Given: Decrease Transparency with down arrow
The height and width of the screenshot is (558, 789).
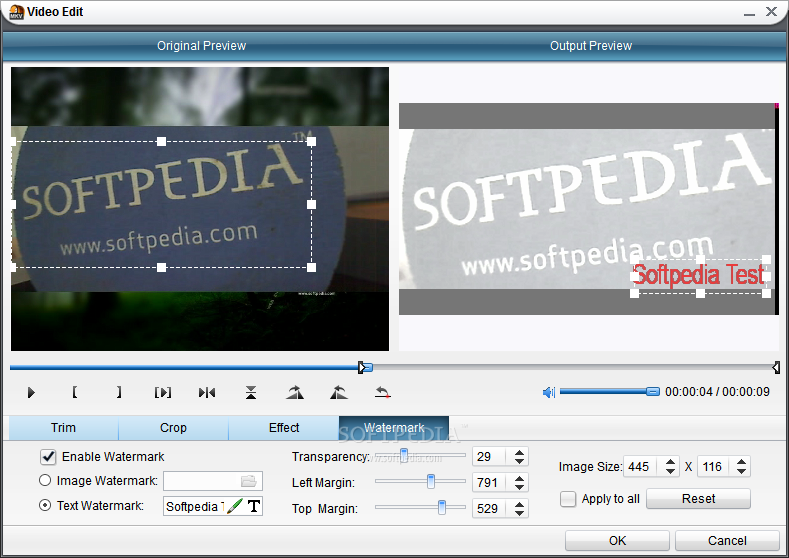Looking at the screenshot, I should click(x=520, y=461).
